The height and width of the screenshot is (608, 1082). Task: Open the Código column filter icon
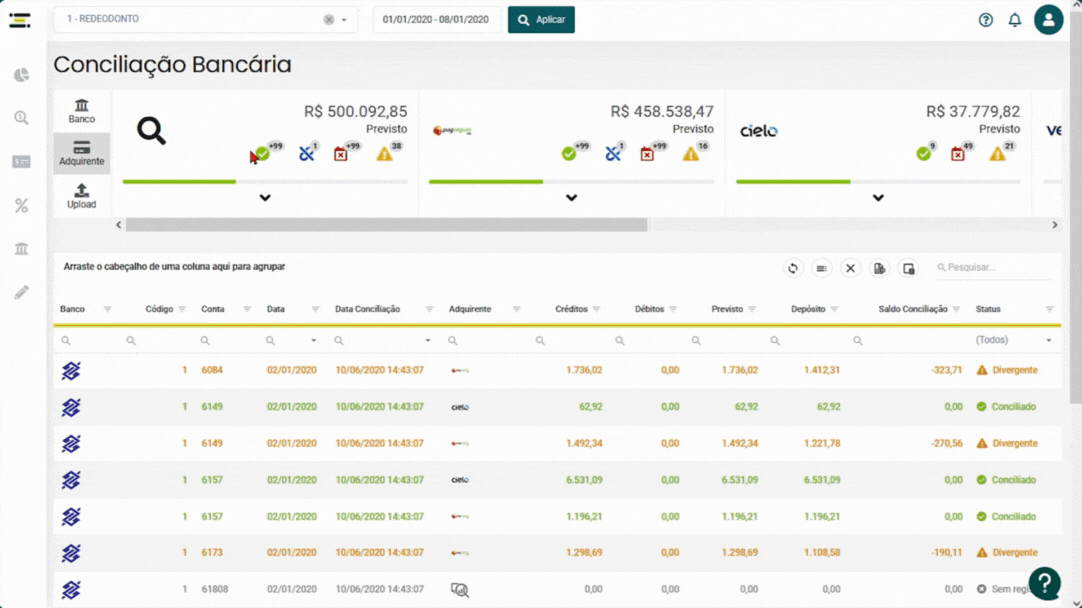(182, 309)
